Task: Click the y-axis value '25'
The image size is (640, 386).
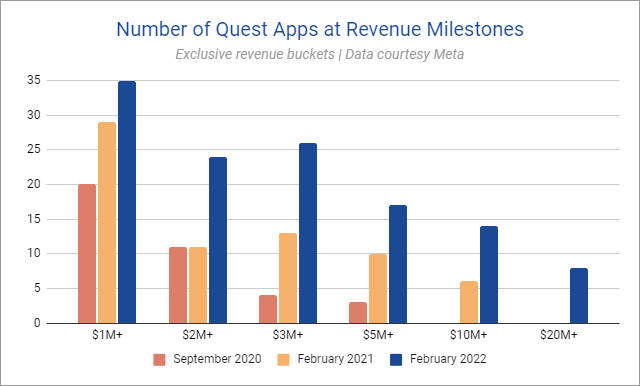Action: click(34, 149)
